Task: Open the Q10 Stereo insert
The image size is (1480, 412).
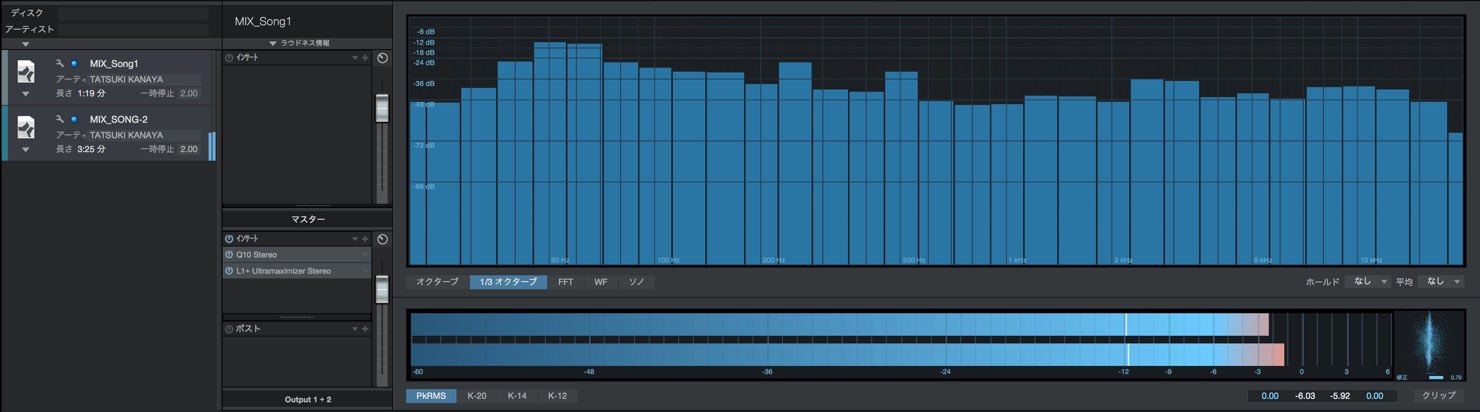Action: click(297, 255)
